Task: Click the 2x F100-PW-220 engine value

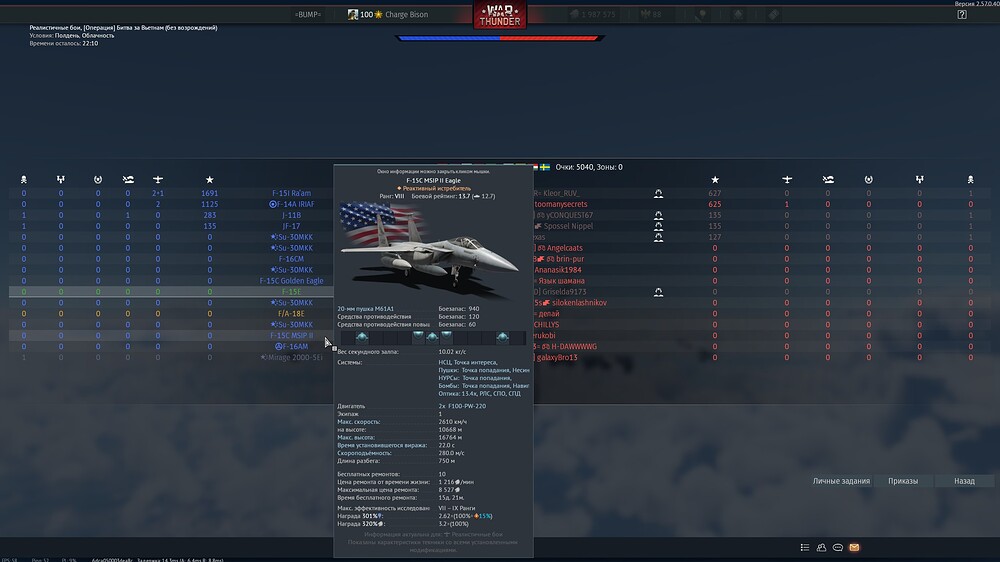Action: 462,406
